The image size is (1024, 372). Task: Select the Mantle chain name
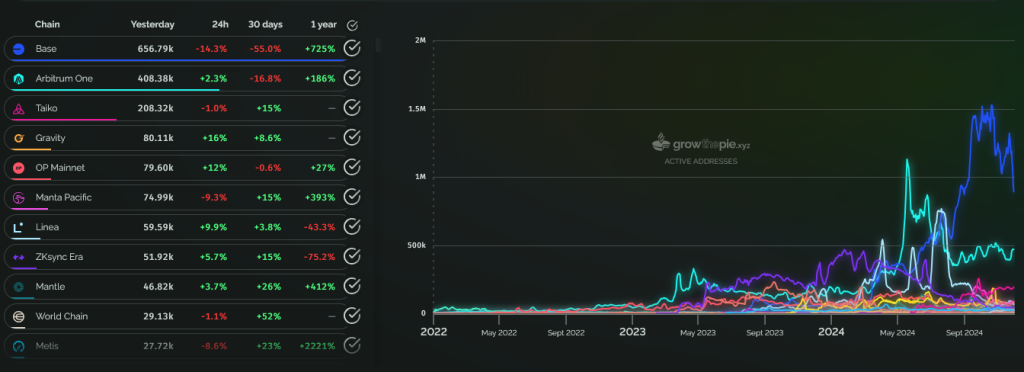pyautogui.click(x=50, y=287)
